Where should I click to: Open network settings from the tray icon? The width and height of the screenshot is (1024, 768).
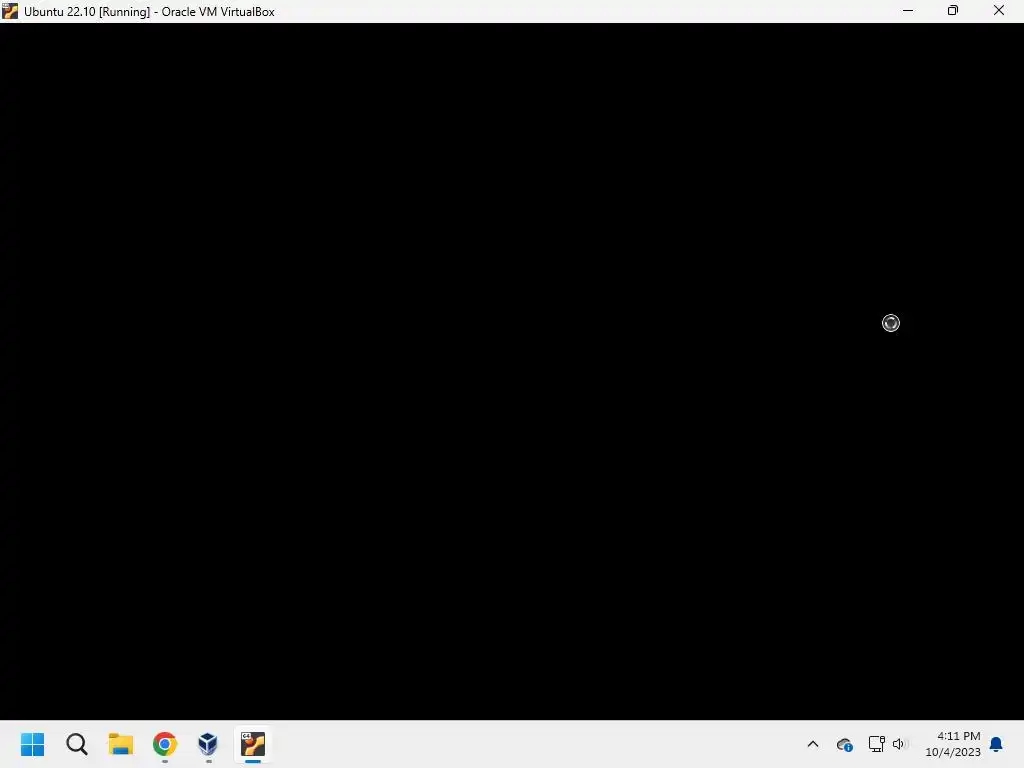876,744
